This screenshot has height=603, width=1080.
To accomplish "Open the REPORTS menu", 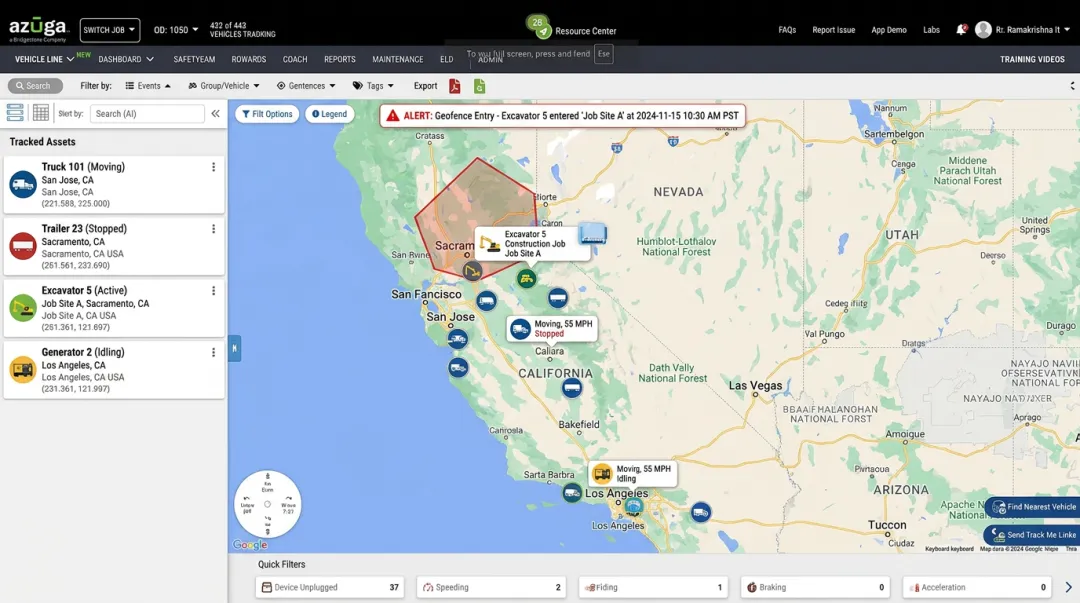I will click(x=340, y=59).
